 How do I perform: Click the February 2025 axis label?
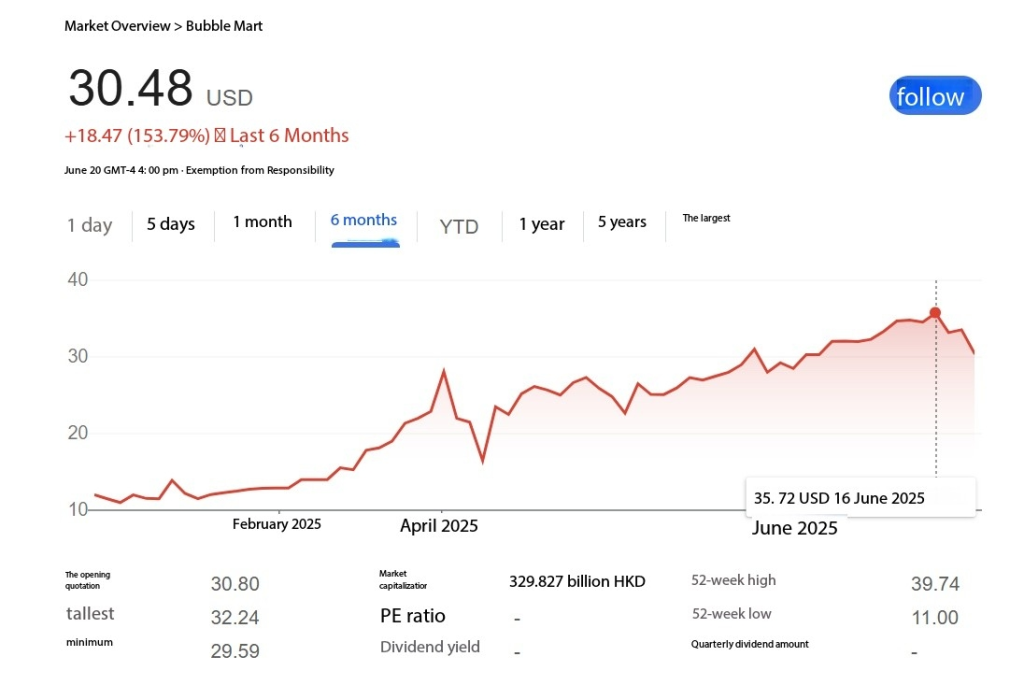[x=277, y=524]
